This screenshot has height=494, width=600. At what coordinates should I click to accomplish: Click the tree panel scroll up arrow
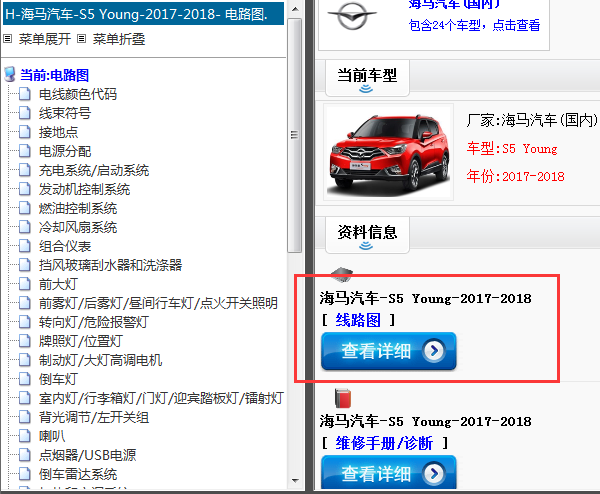295,9
